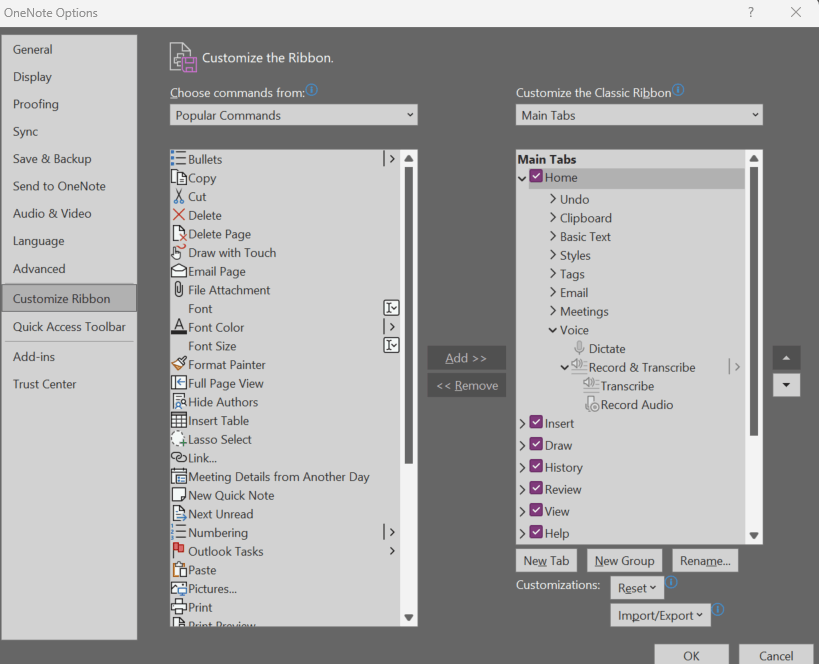Select the New Quick Note icon
Screen dimensions: 819x664
pos(179,494)
